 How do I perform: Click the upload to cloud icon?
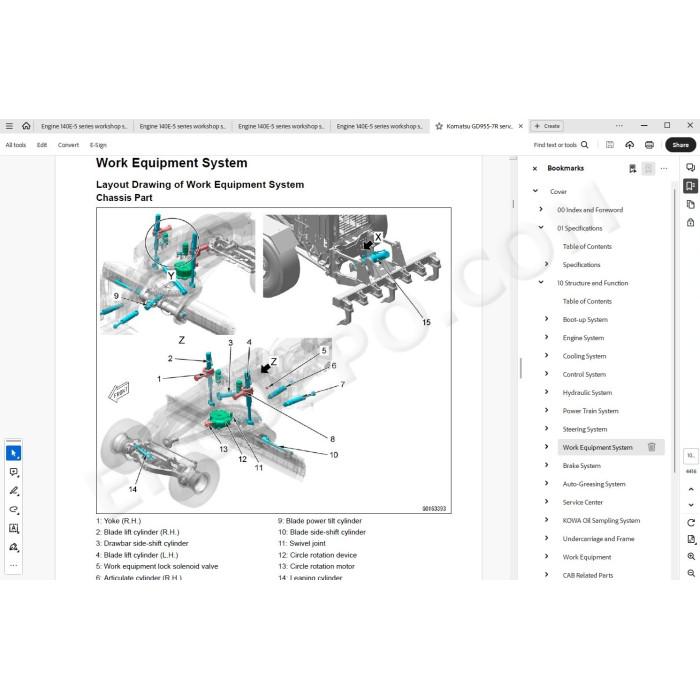(x=629, y=145)
